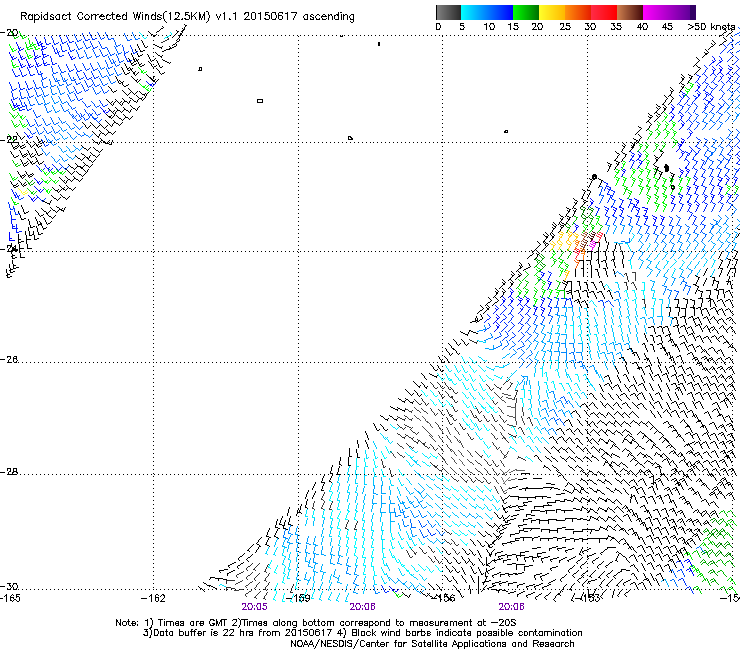Click the '-162' longitude axis label

click(x=153, y=598)
